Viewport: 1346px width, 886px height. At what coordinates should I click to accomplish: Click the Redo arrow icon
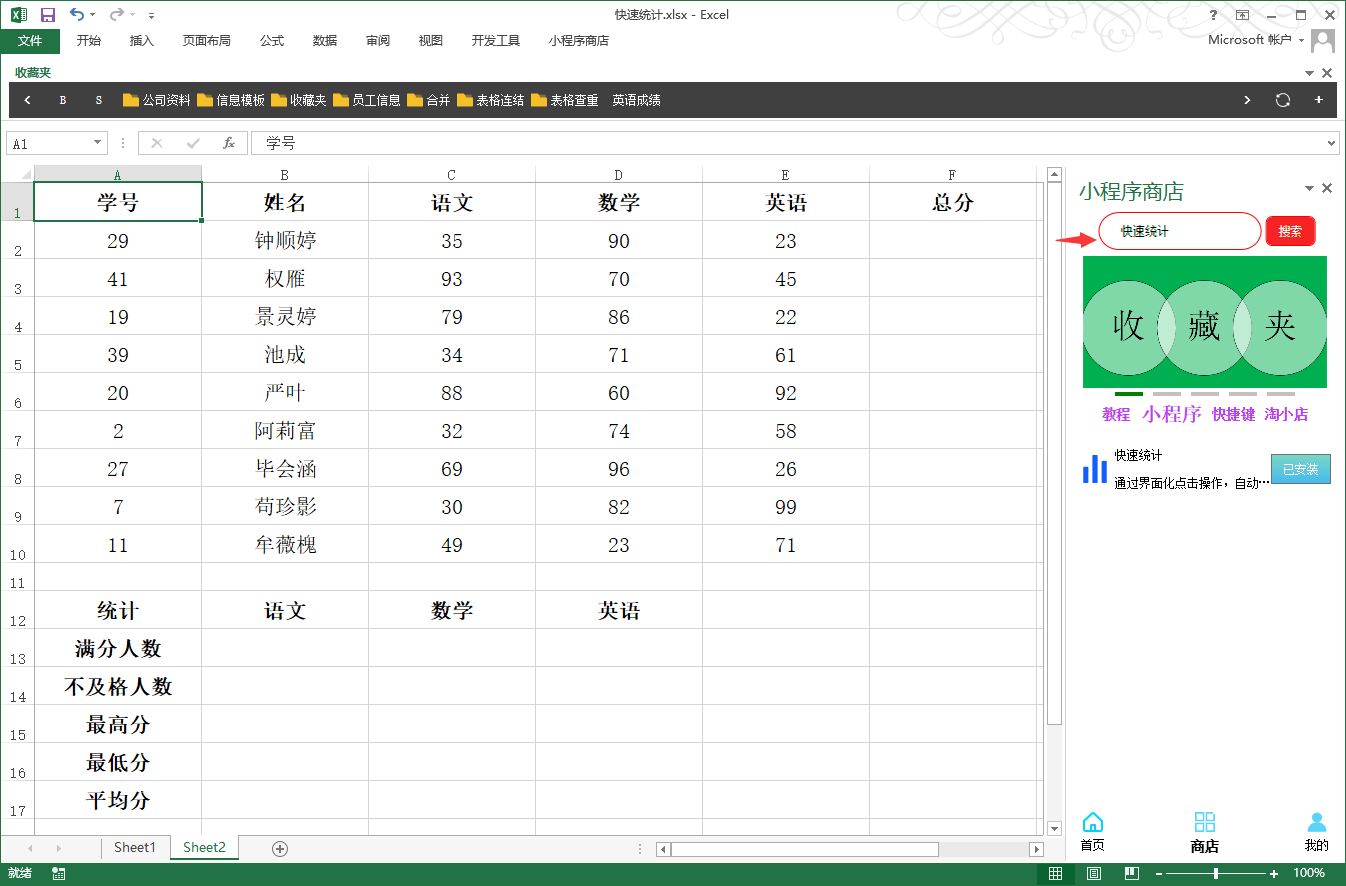coord(116,15)
